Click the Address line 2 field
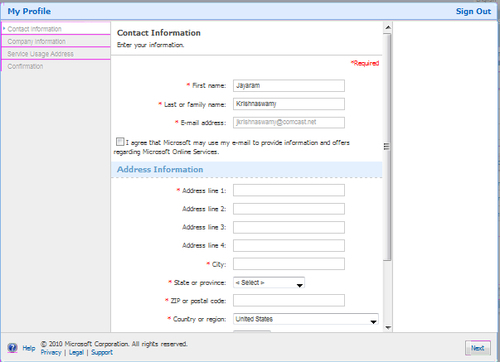 pyautogui.click(x=289, y=209)
